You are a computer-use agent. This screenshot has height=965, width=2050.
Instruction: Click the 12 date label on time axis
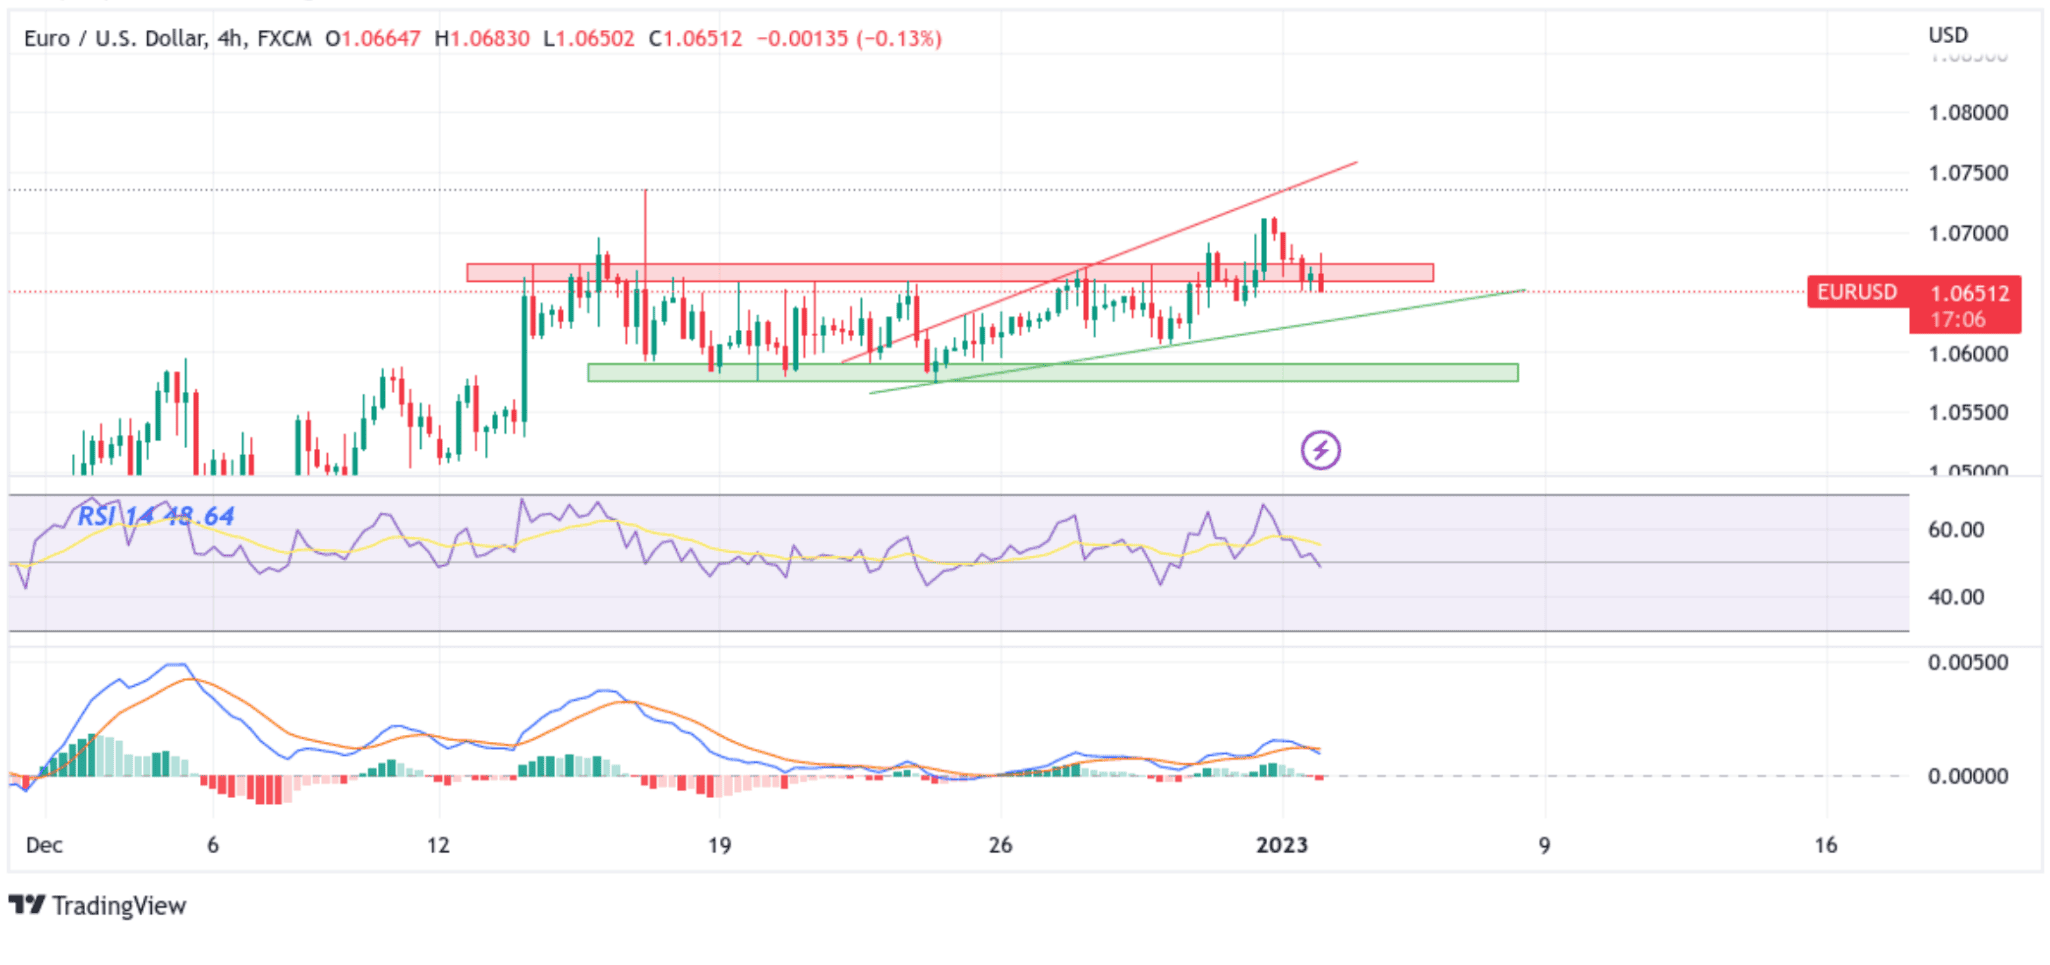[x=438, y=845]
